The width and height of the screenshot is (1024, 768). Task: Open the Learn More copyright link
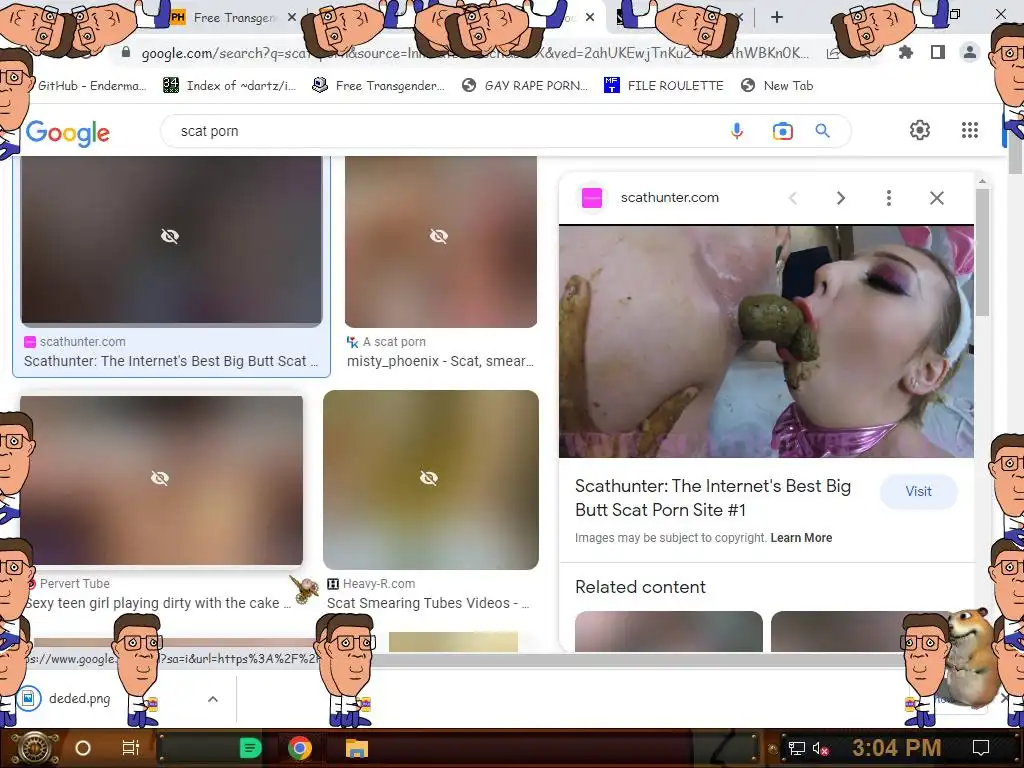[x=801, y=538]
